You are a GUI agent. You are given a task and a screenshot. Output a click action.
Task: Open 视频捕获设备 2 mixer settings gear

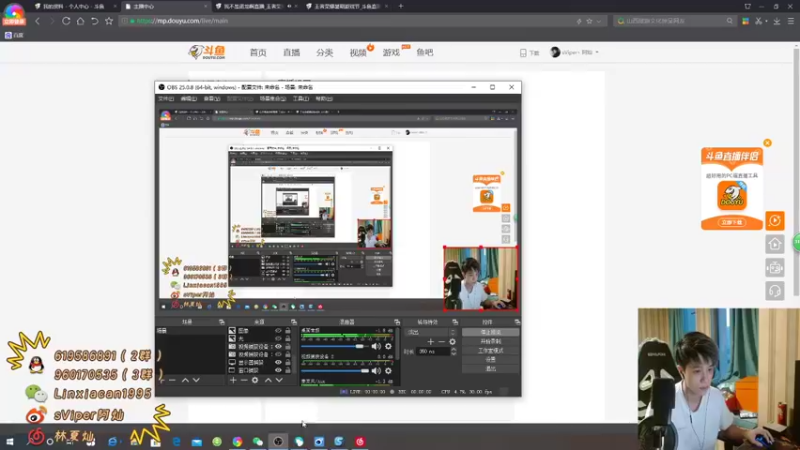pos(388,371)
